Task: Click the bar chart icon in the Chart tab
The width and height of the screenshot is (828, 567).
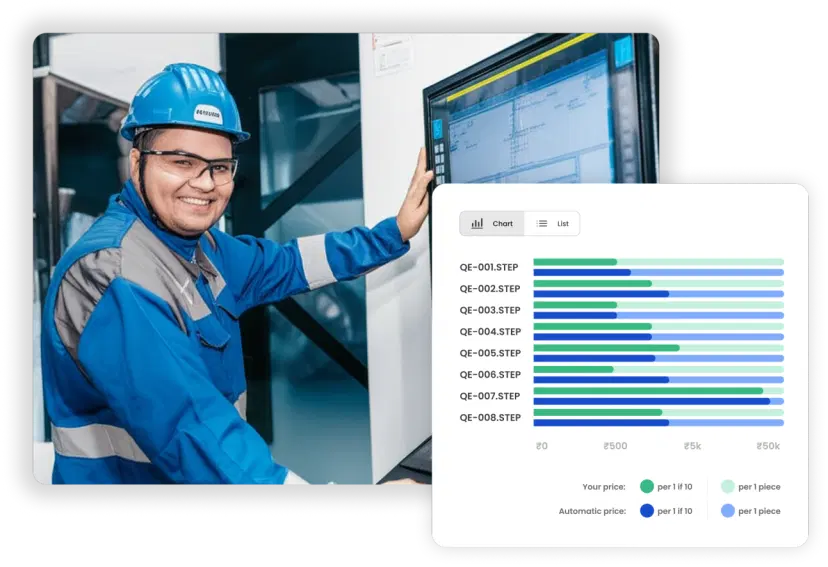Action: 477,224
